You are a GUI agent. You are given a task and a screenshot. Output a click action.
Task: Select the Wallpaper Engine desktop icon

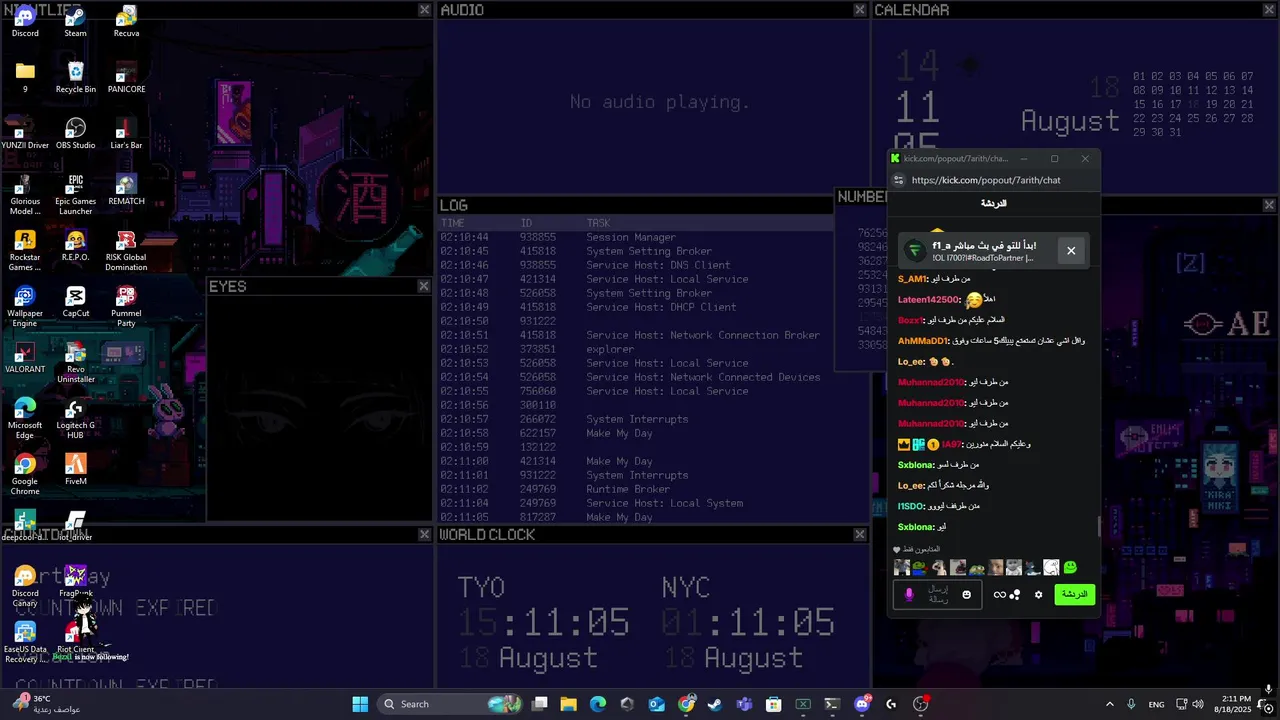pos(25,306)
